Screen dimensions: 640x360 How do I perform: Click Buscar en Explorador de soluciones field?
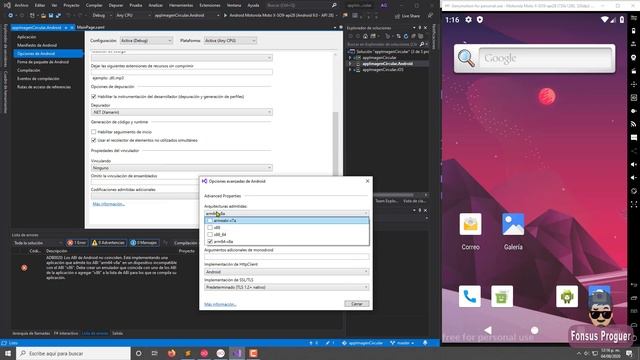[x=386, y=44]
